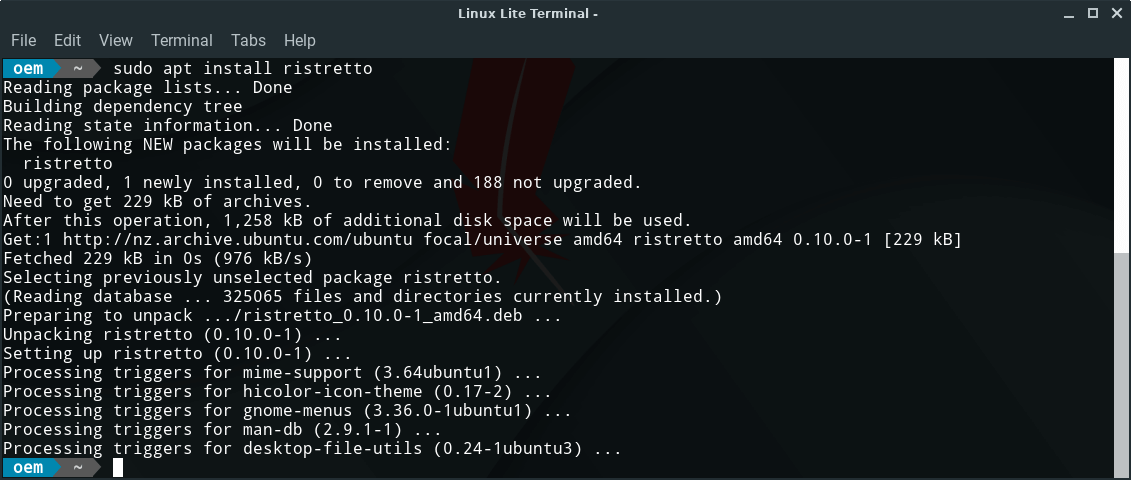
Task: Open the File menu
Action: pos(23,41)
